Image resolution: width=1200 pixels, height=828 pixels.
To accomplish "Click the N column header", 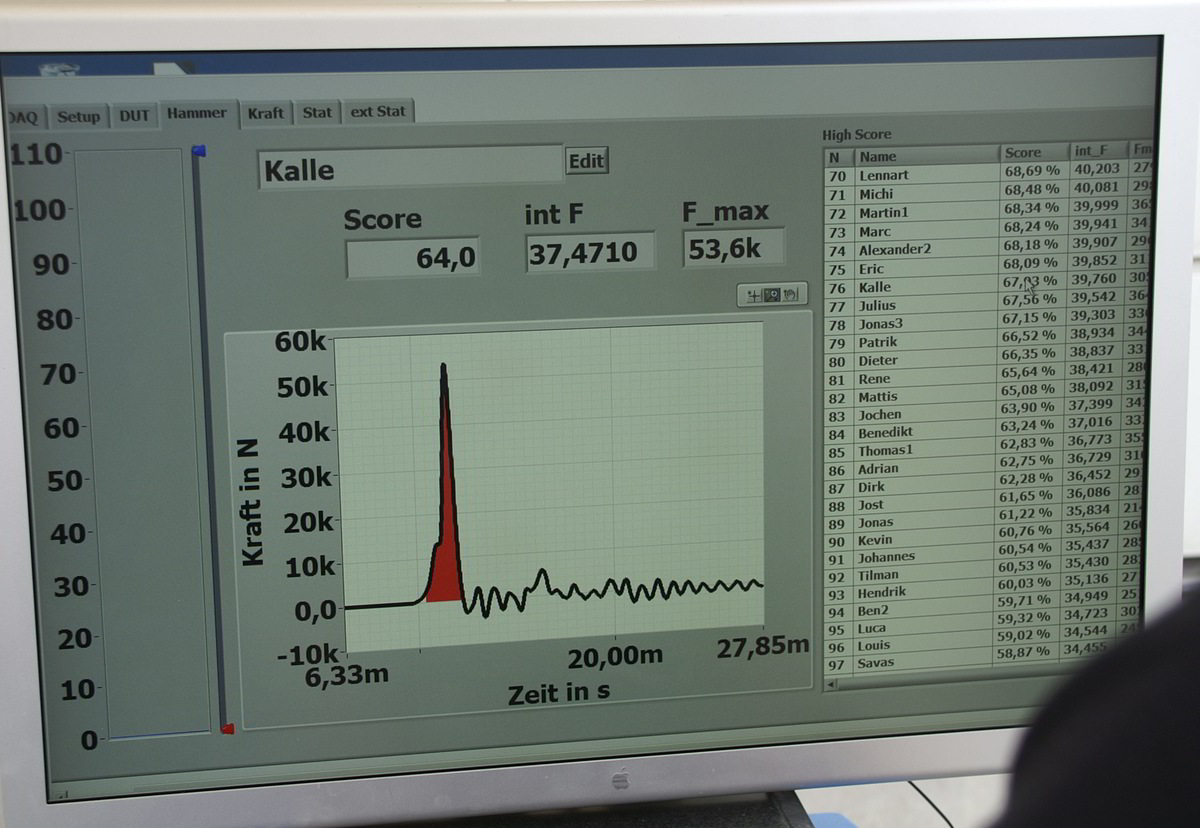I will 837,157.
